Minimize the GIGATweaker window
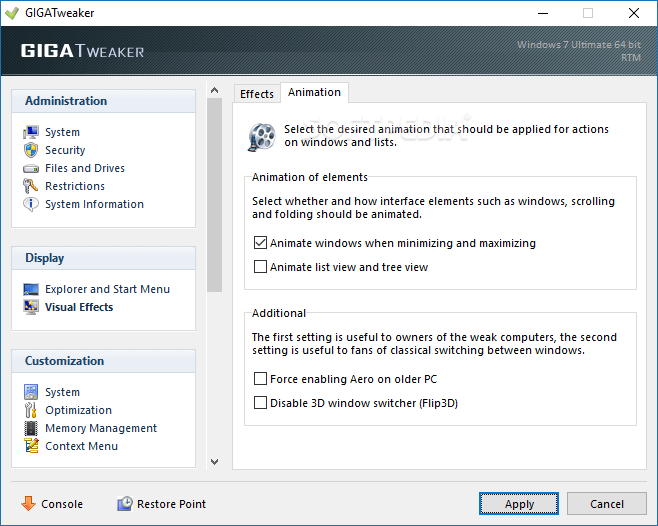This screenshot has height=526, width=658. 543,13
